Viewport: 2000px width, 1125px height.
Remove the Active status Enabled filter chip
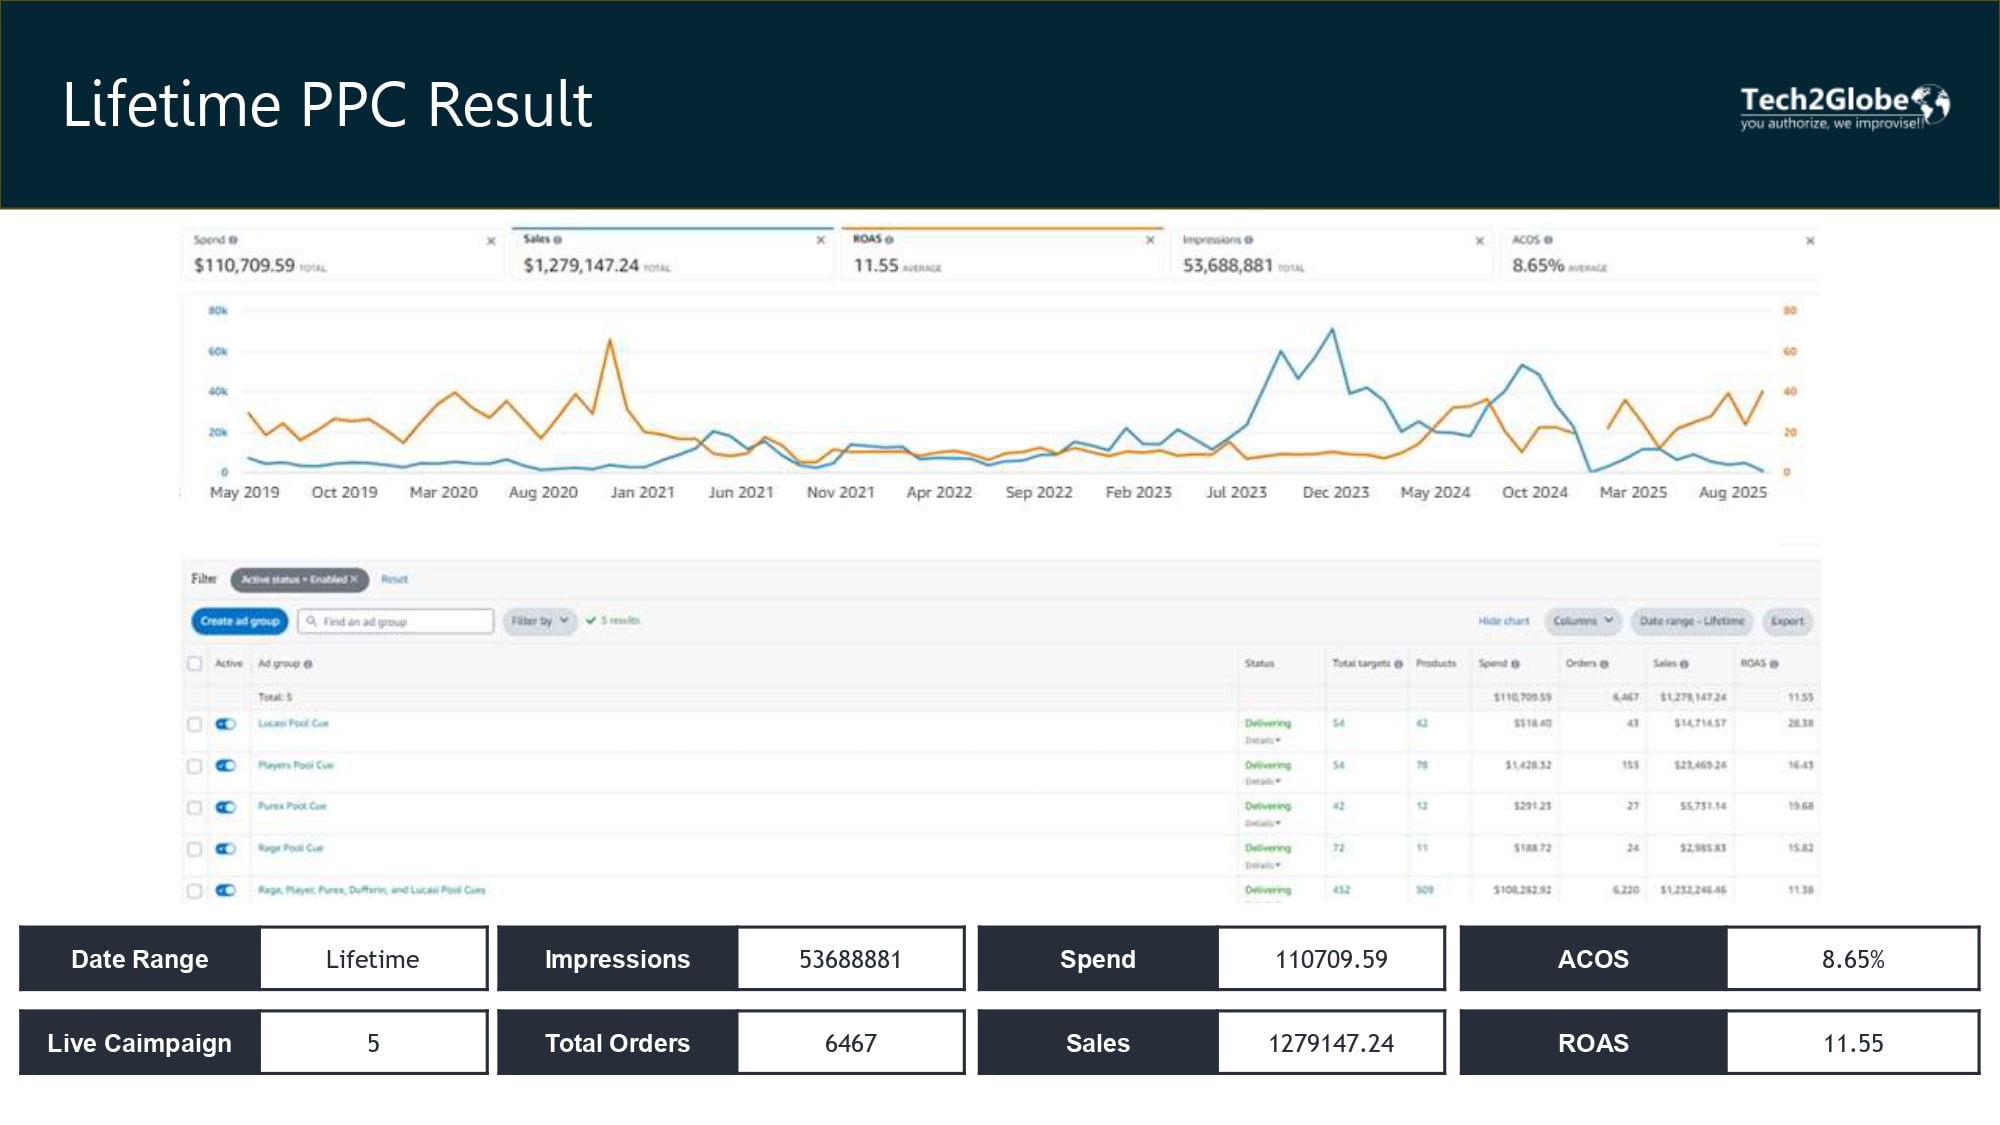click(x=354, y=579)
